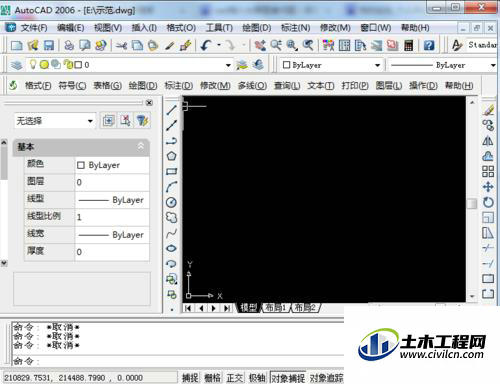
Task: Open the calculator icon
Action: pyautogui.click(x=408, y=45)
